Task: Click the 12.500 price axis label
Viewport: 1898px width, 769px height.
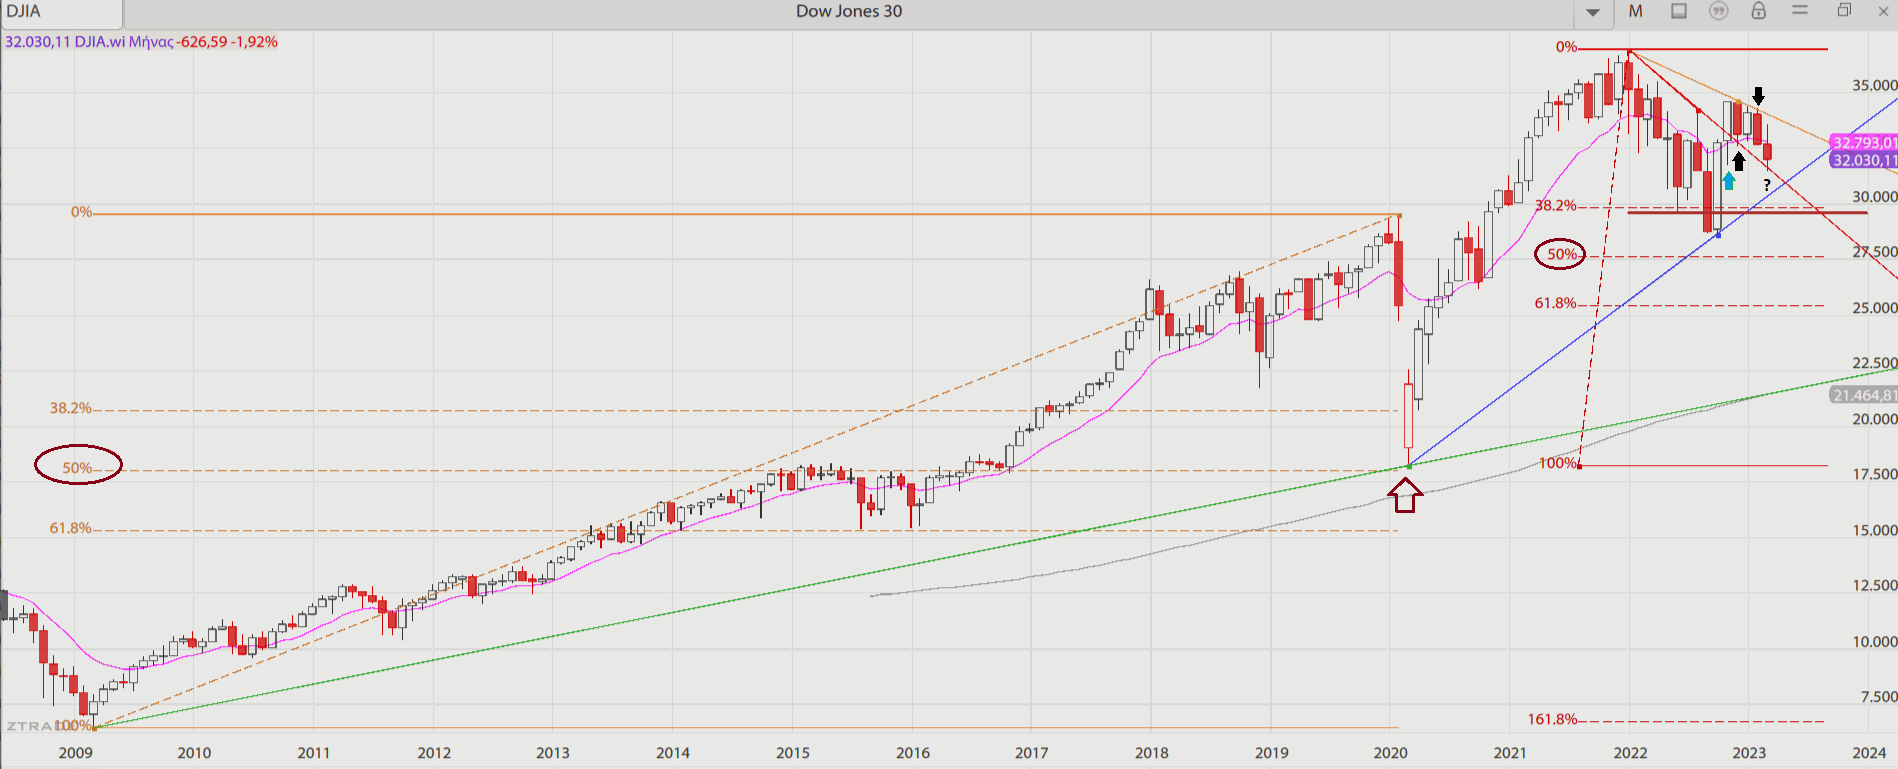Action: coord(1874,585)
